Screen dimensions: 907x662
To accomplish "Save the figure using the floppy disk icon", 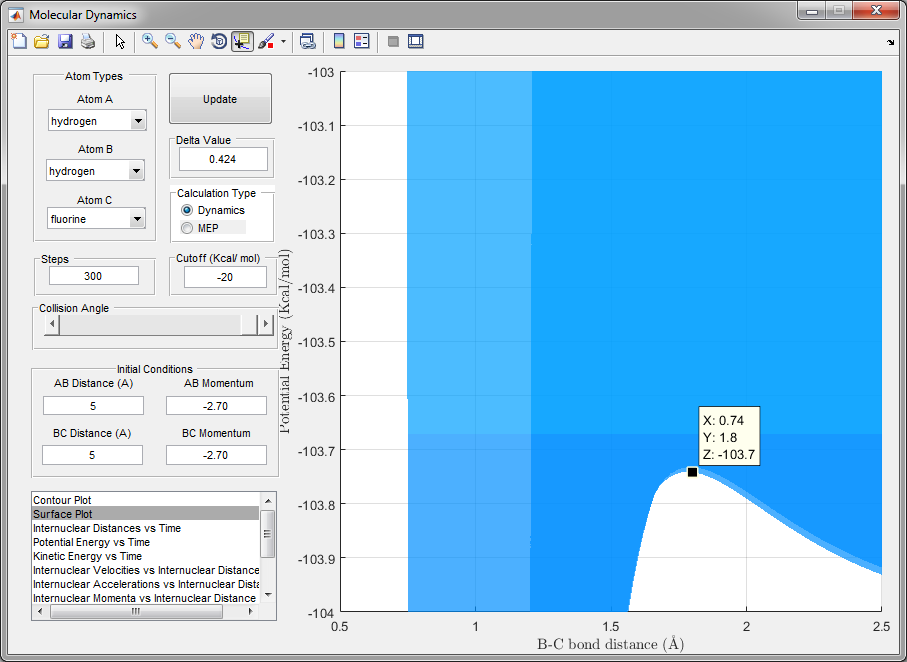I will [65, 41].
